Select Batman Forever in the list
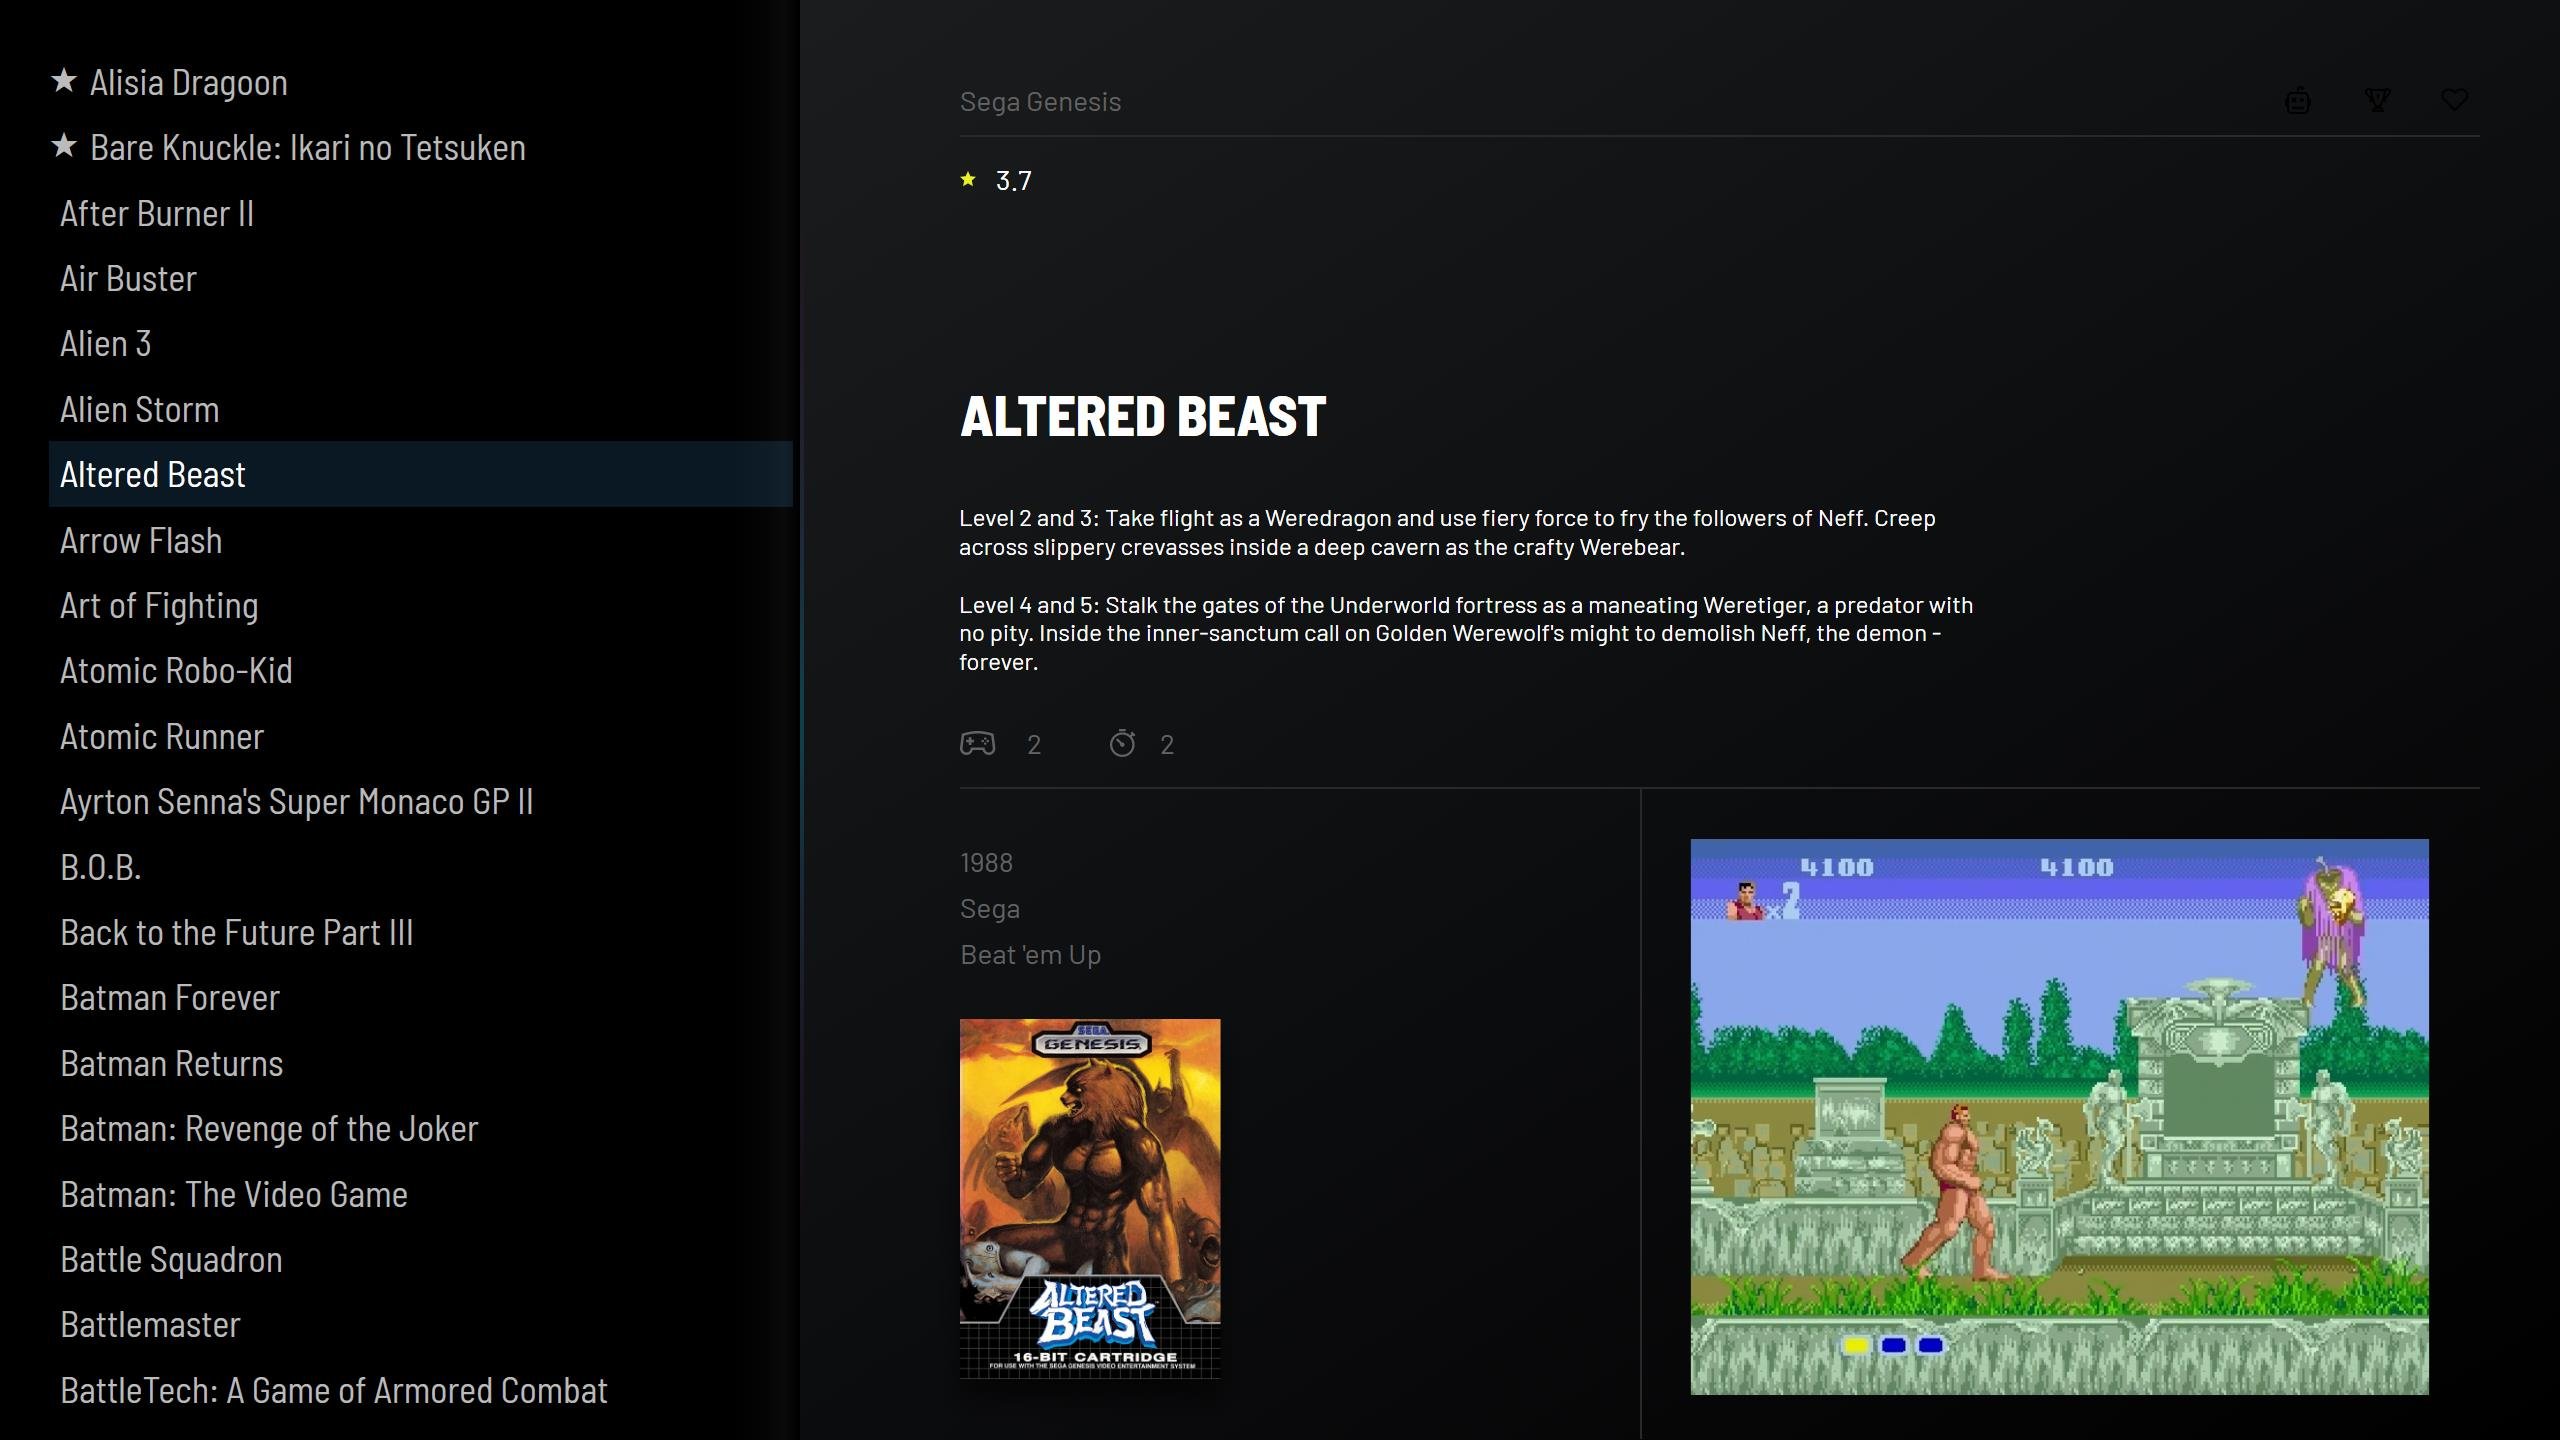 coord(170,997)
